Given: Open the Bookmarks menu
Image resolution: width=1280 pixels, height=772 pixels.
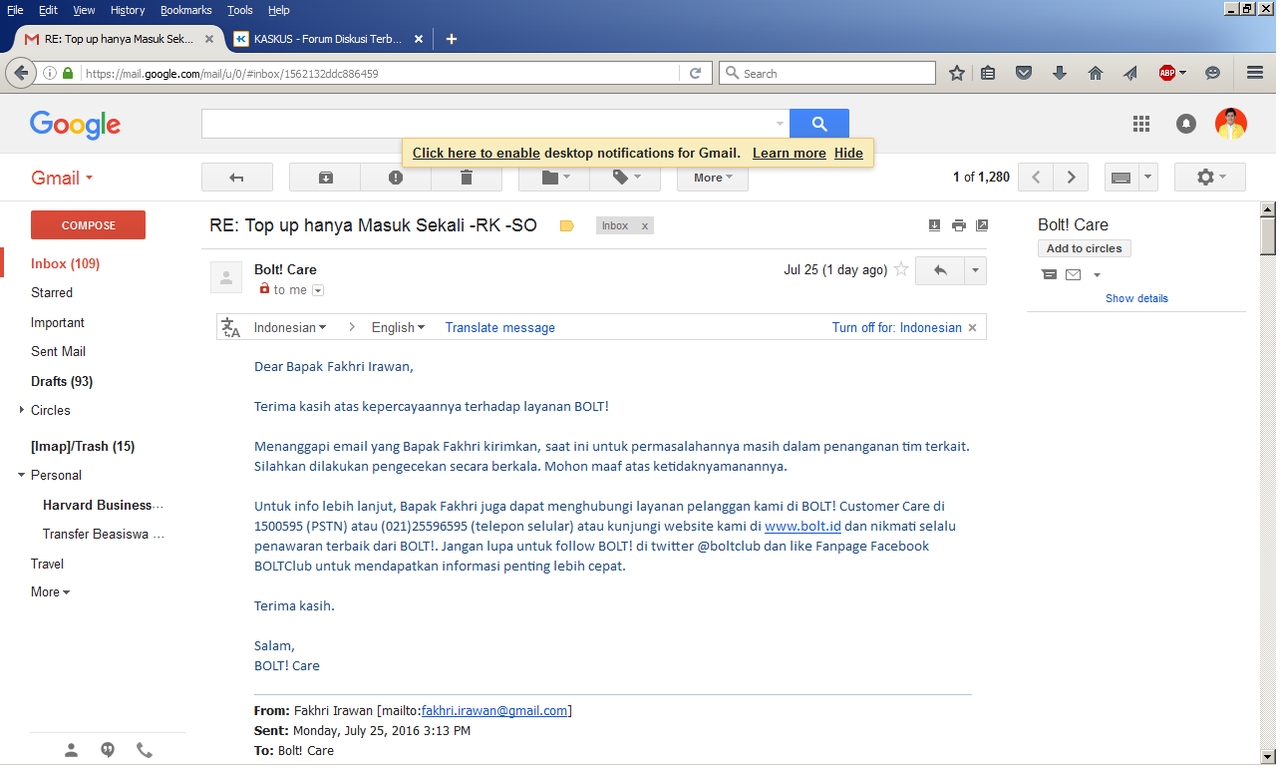Looking at the screenshot, I should pos(186,10).
